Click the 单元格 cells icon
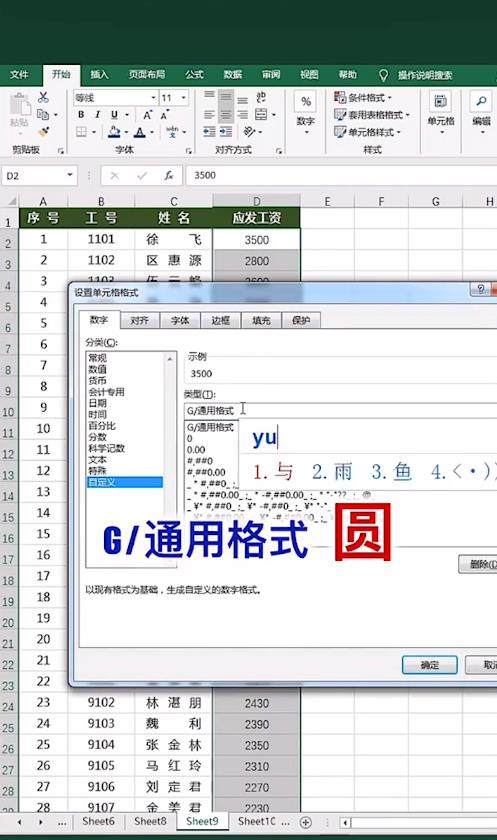Screen dimensions: 497x840 [441, 102]
